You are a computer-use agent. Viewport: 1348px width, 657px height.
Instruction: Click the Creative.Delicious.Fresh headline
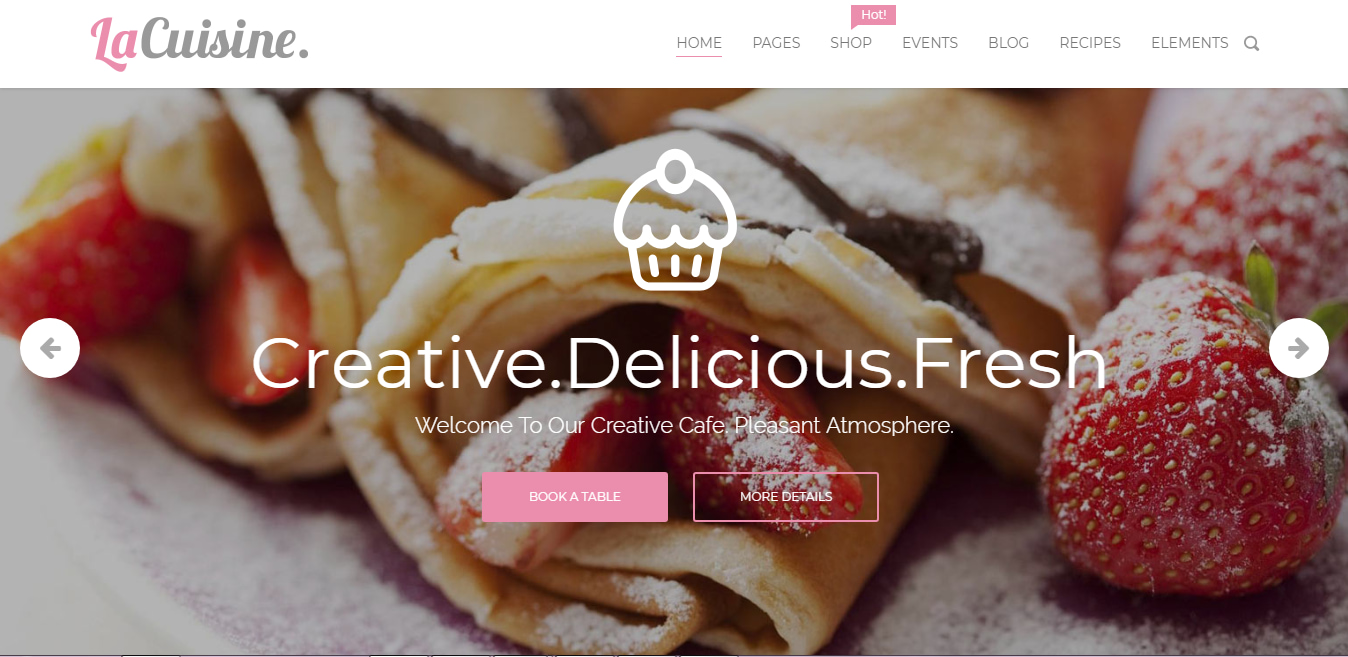click(x=679, y=362)
